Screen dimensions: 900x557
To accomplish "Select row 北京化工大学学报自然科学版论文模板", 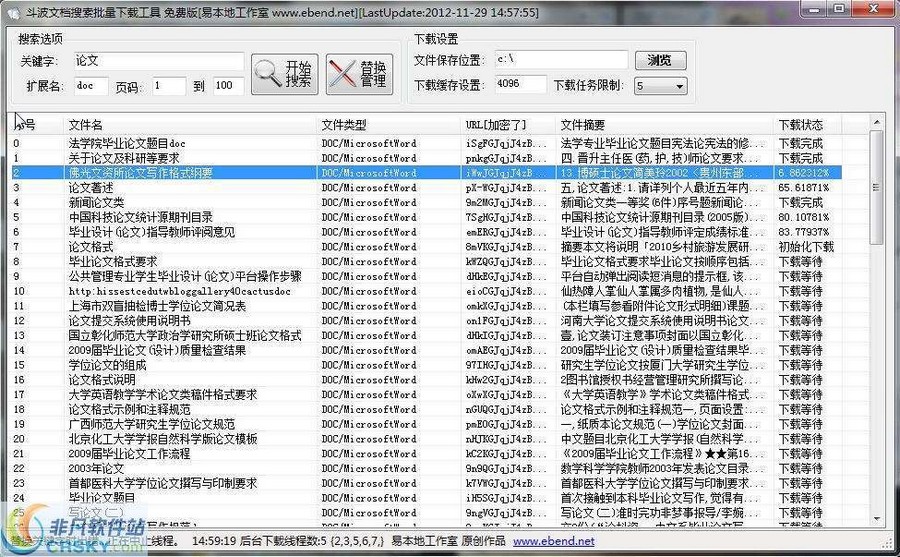I will point(426,439).
